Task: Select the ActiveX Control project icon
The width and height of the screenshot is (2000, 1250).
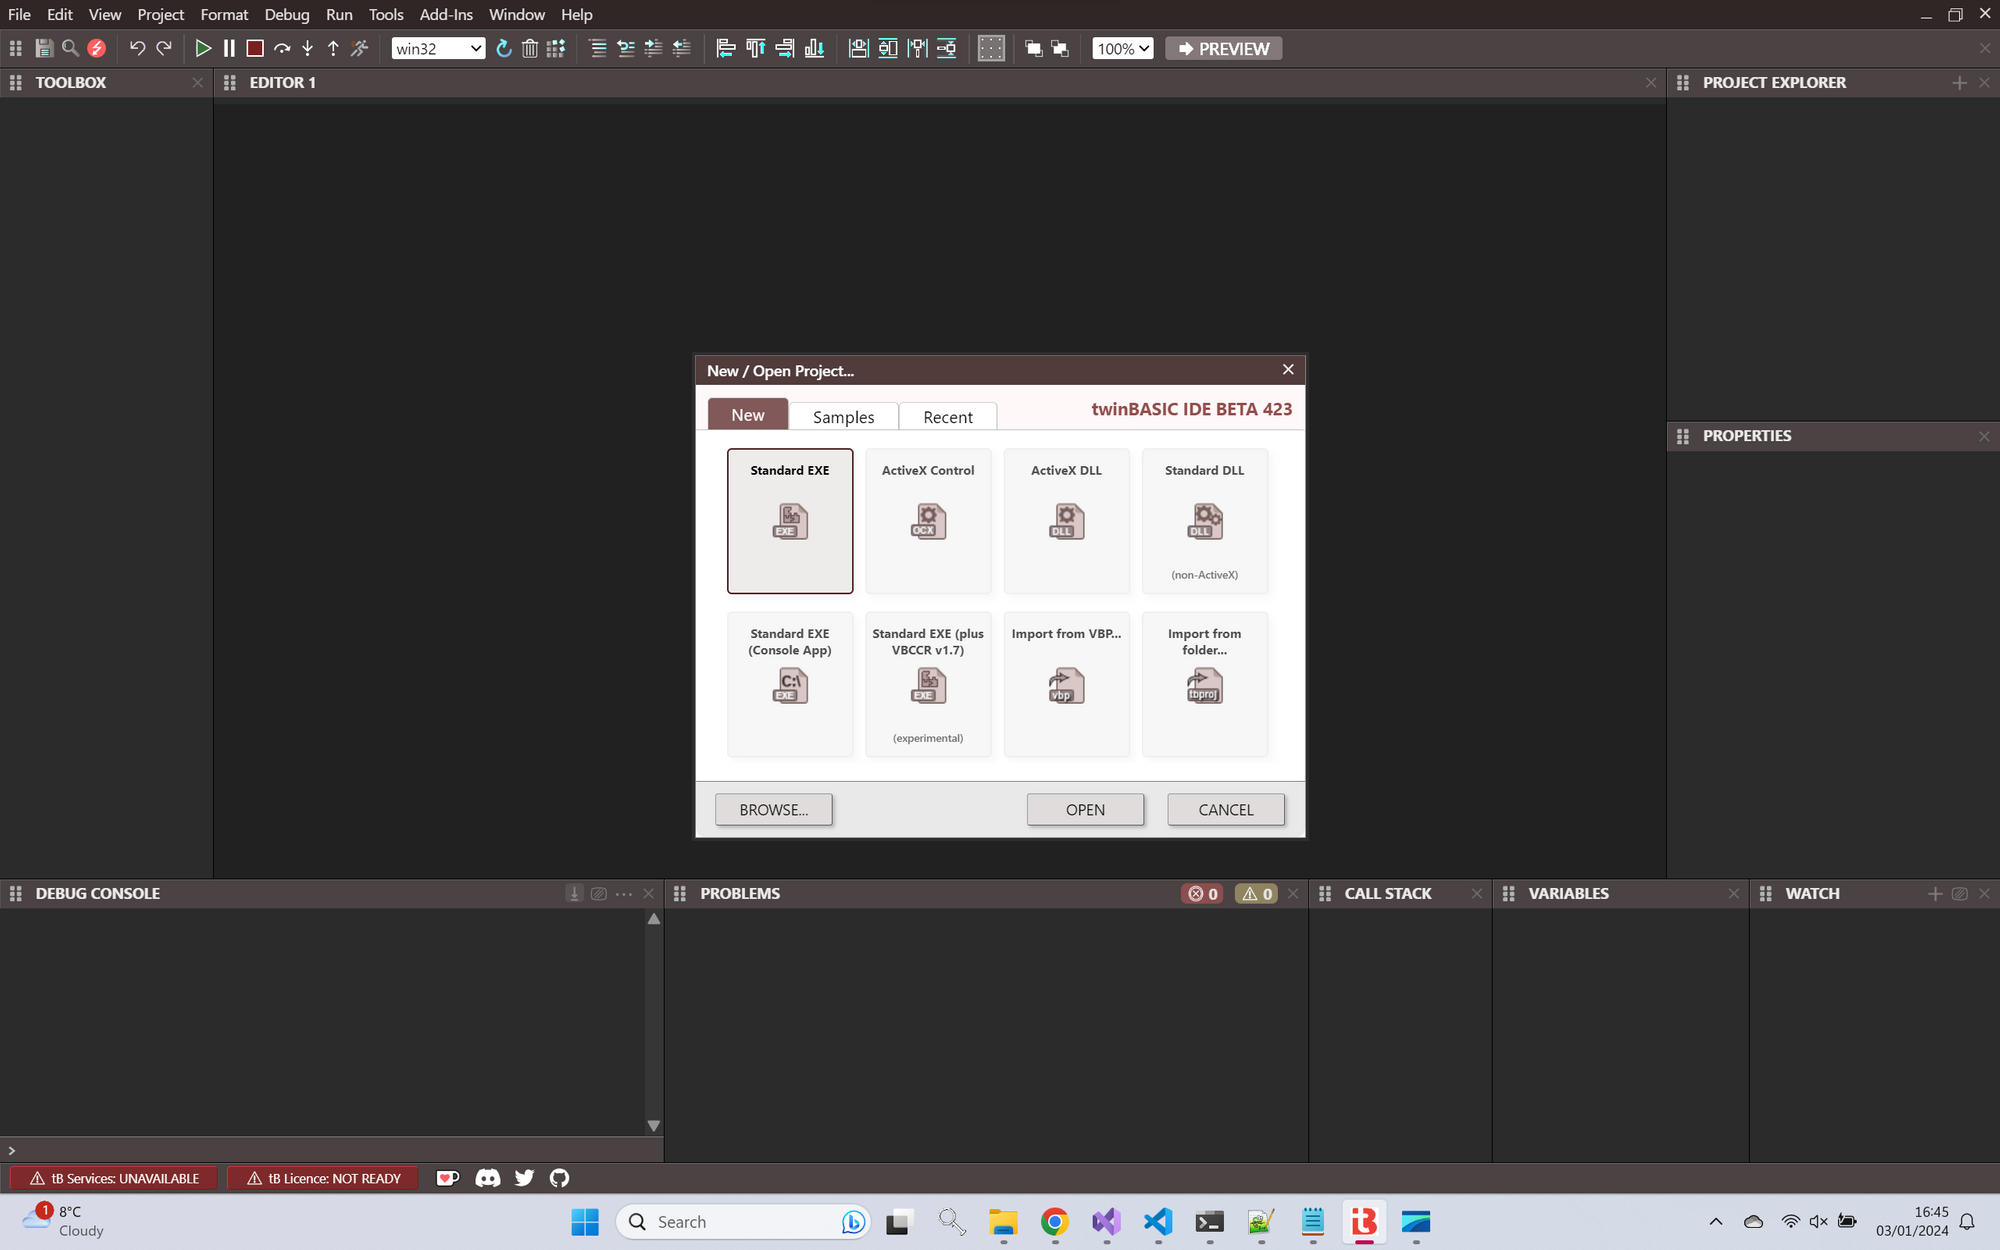Action: (x=928, y=521)
